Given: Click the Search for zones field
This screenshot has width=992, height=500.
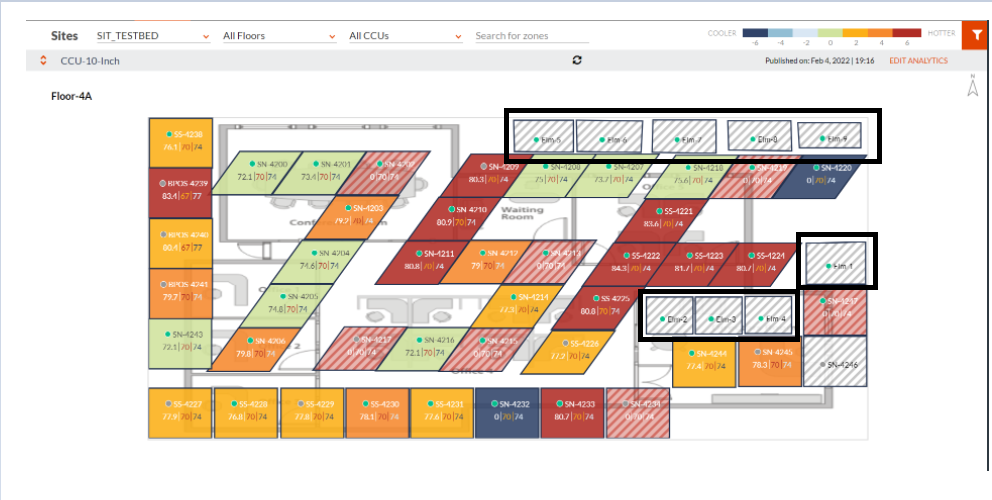Looking at the screenshot, I should click(x=532, y=36).
